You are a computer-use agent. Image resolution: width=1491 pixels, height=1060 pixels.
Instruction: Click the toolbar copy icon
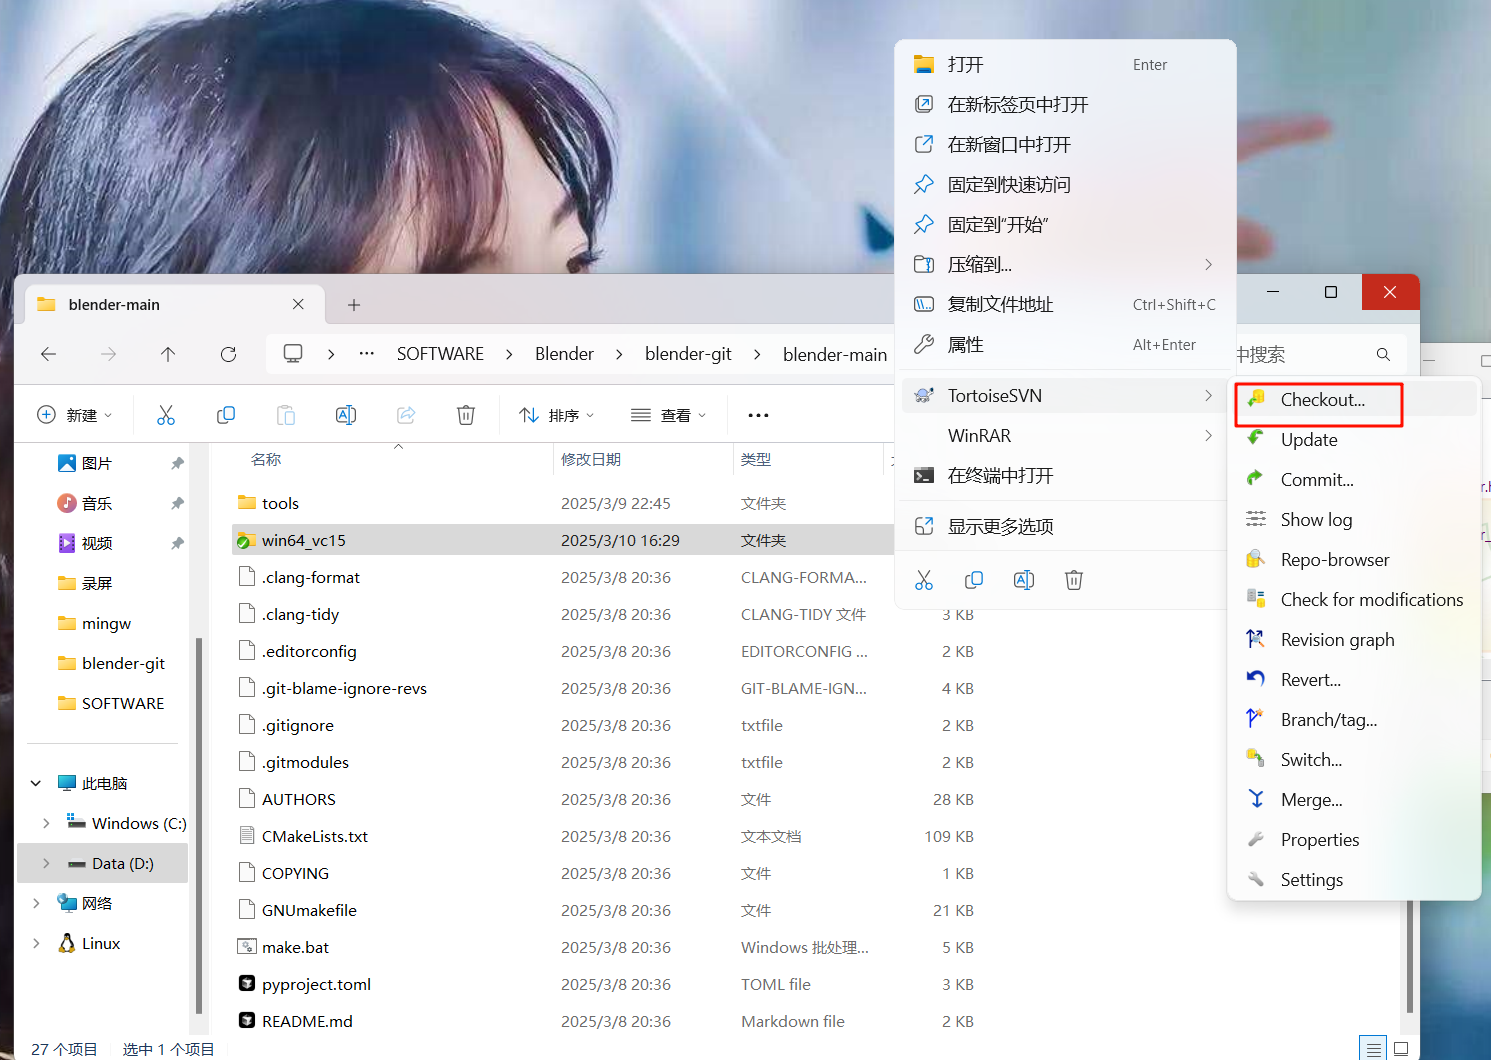click(226, 415)
